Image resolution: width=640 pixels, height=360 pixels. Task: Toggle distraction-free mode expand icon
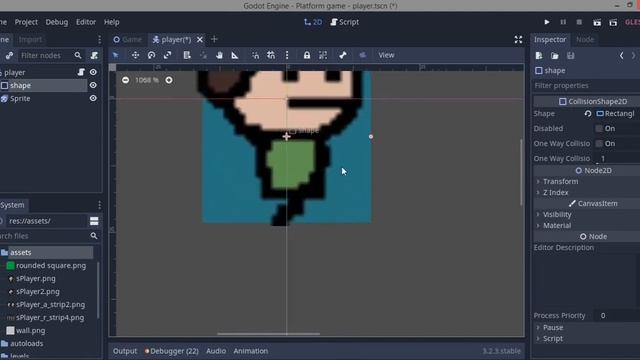point(518,40)
